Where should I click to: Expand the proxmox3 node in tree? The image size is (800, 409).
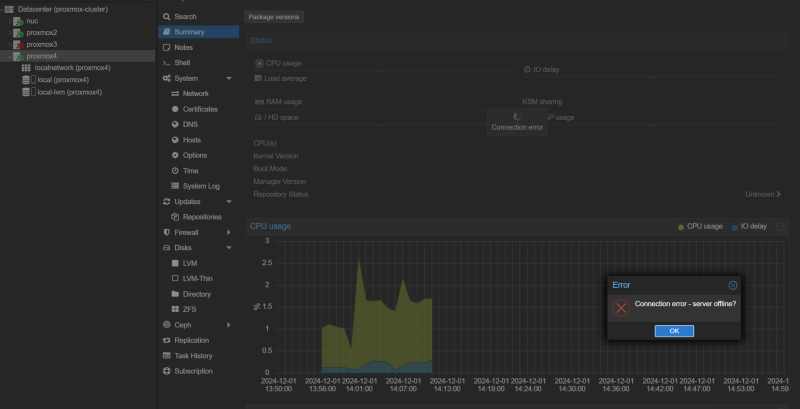(10, 45)
